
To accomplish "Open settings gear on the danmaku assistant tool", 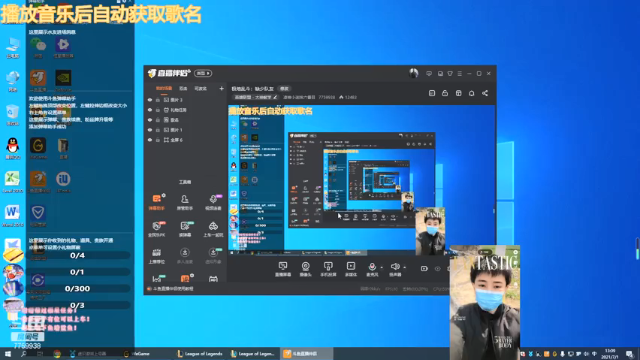I will (x=163, y=195).
